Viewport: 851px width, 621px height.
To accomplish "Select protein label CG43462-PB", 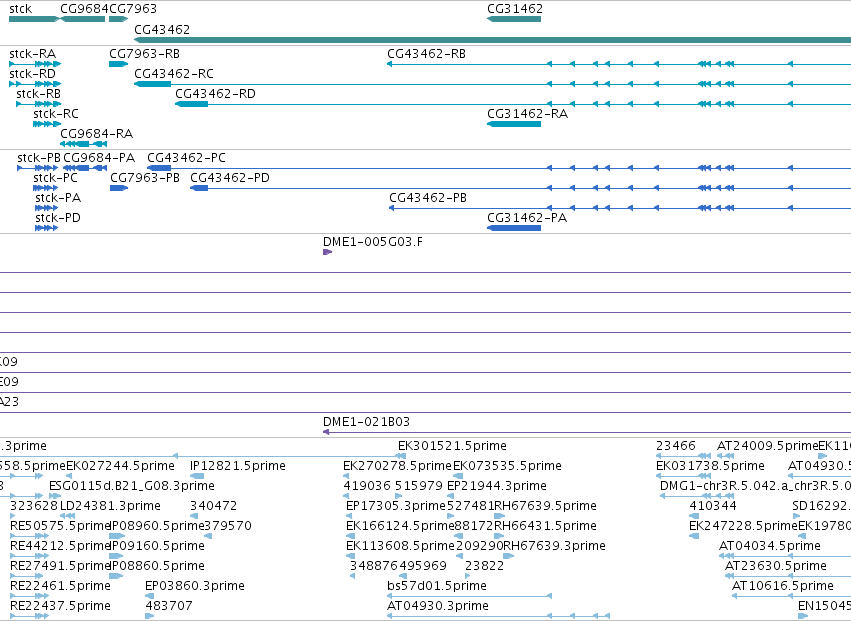I will [x=428, y=198].
